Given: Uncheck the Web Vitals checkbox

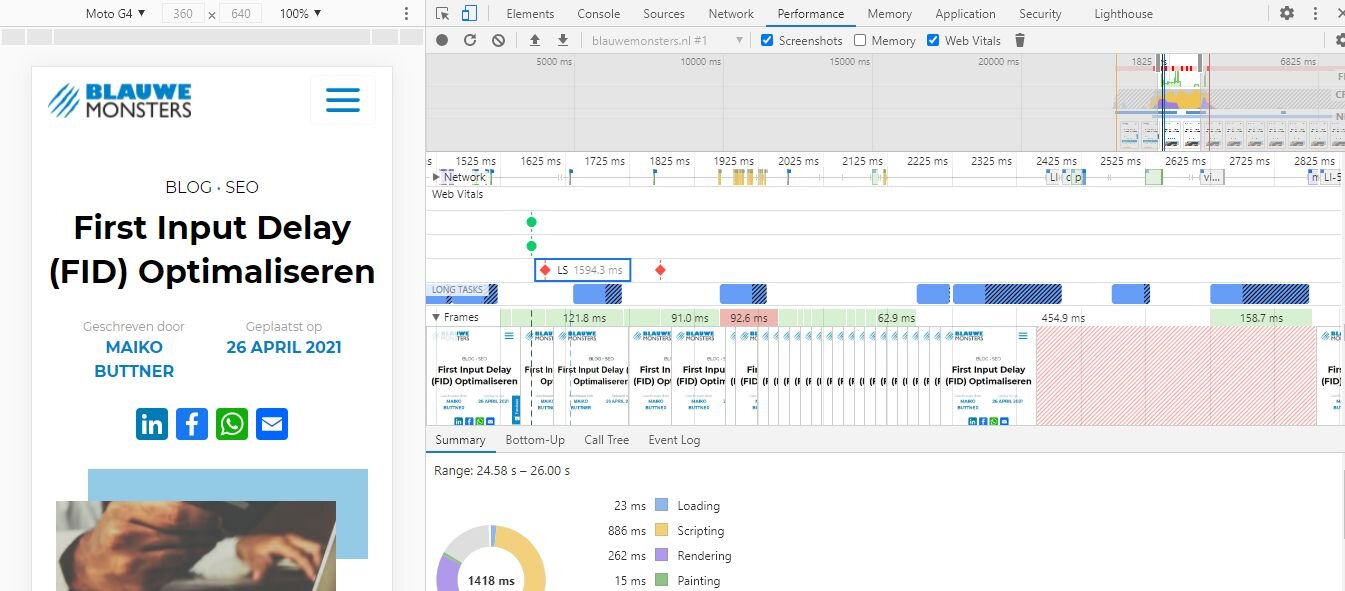Looking at the screenshot, I should 933,40.
